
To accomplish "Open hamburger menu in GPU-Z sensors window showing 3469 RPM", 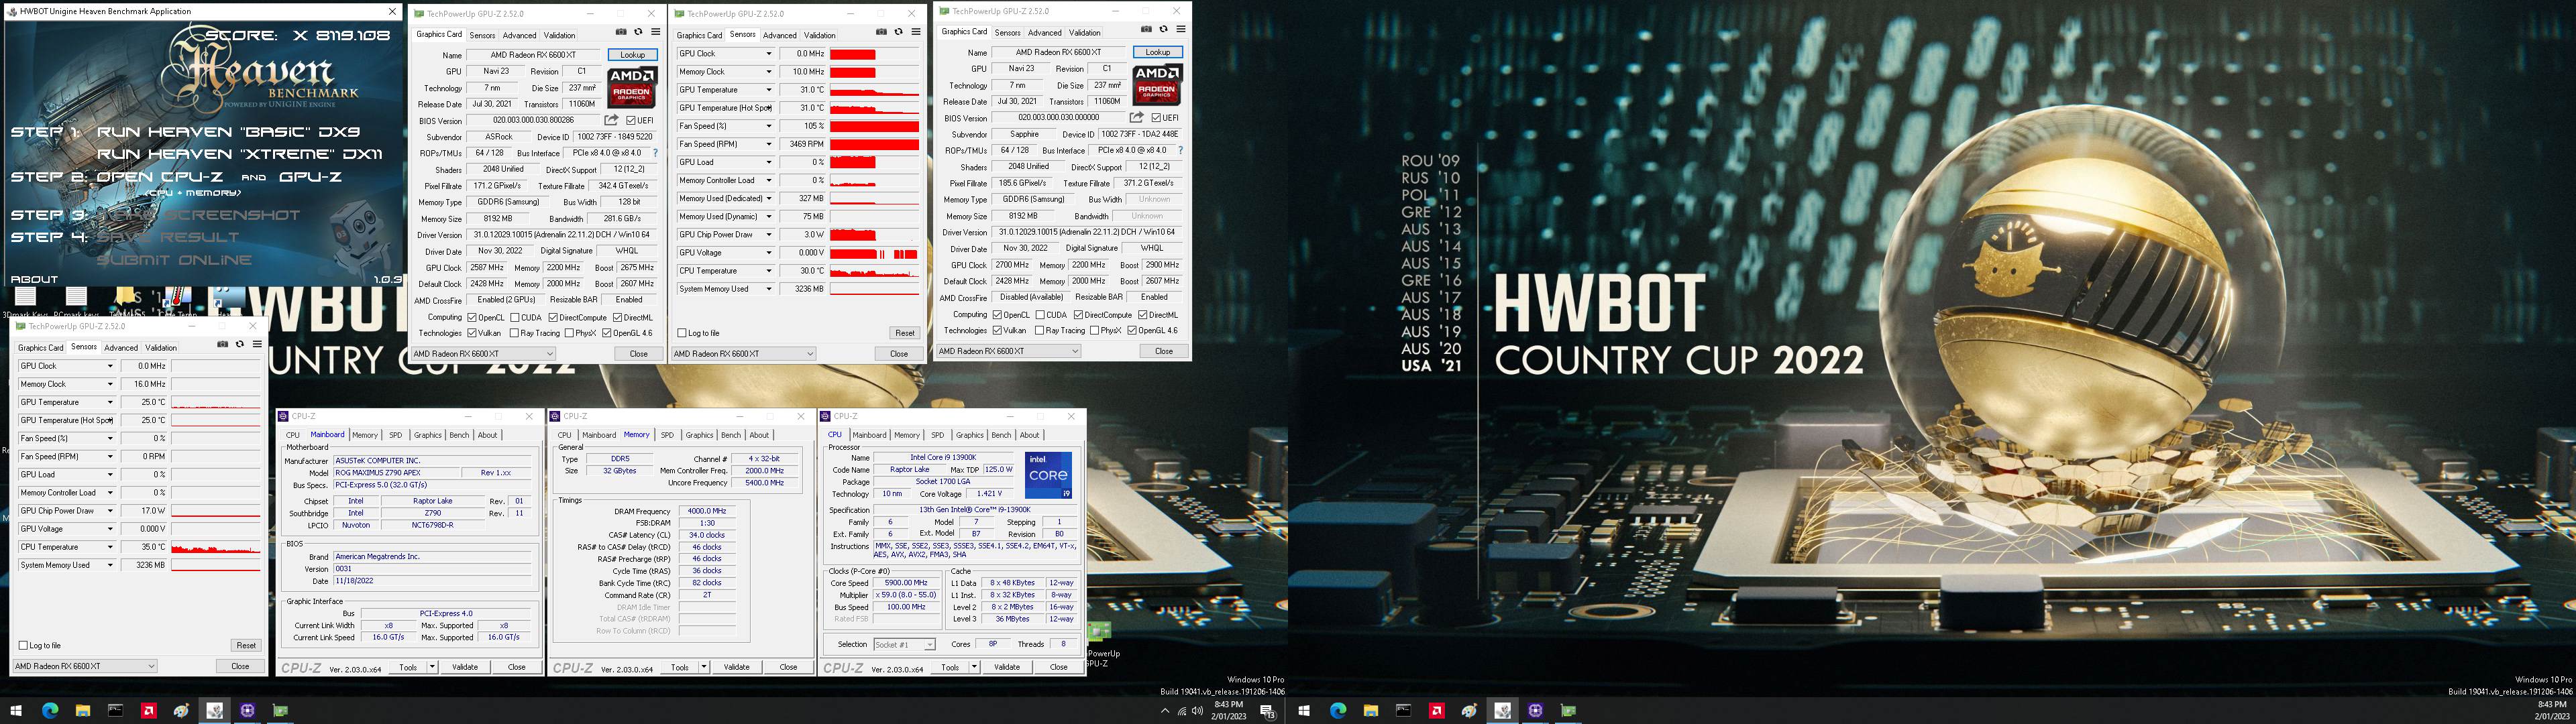I will [x=915, y=32].
